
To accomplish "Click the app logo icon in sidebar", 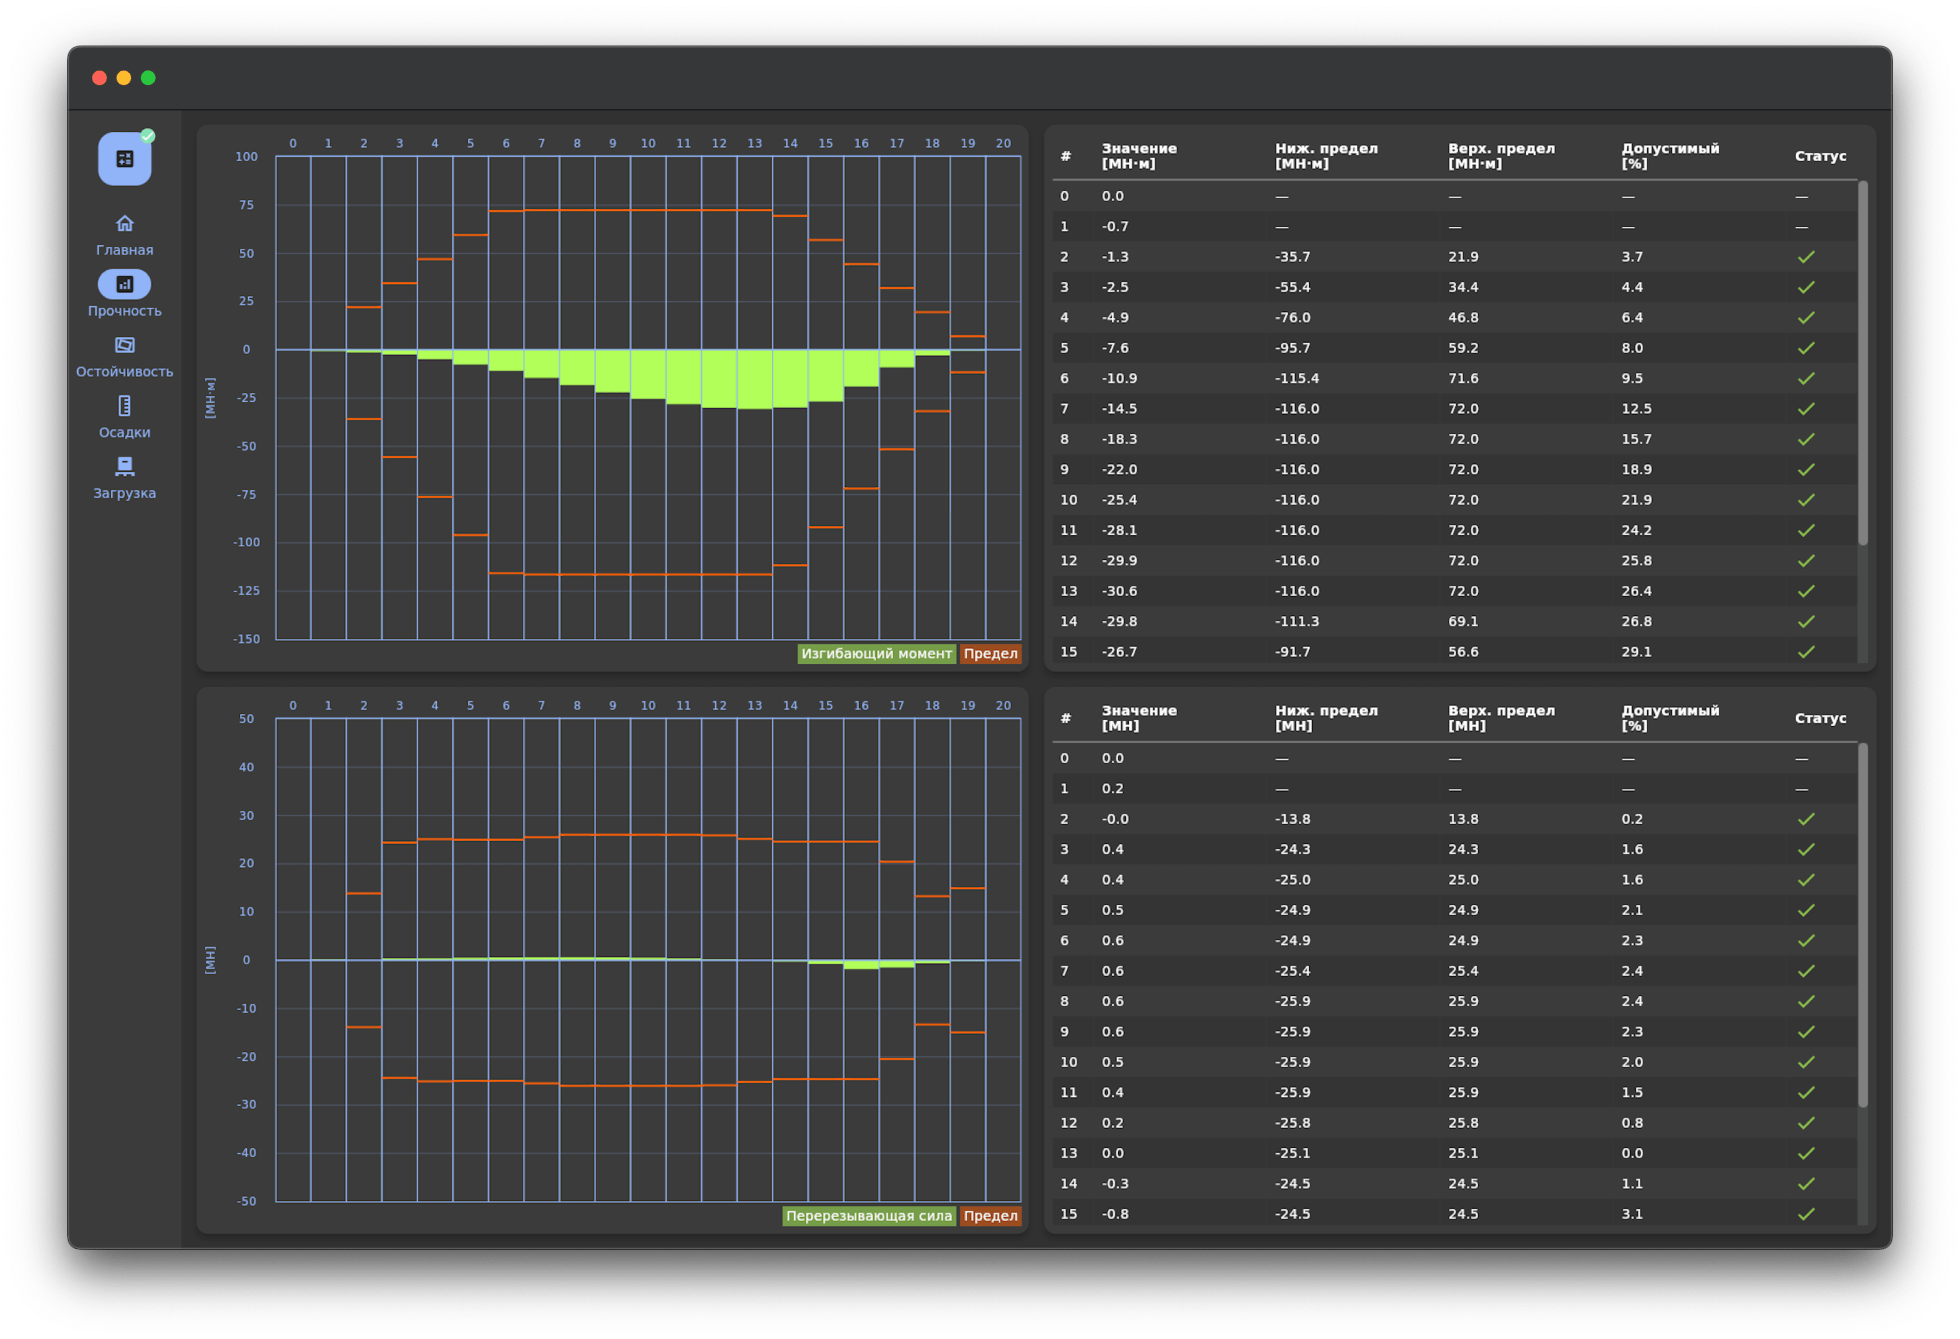I will pyautogui.click(x=124, y=158).
